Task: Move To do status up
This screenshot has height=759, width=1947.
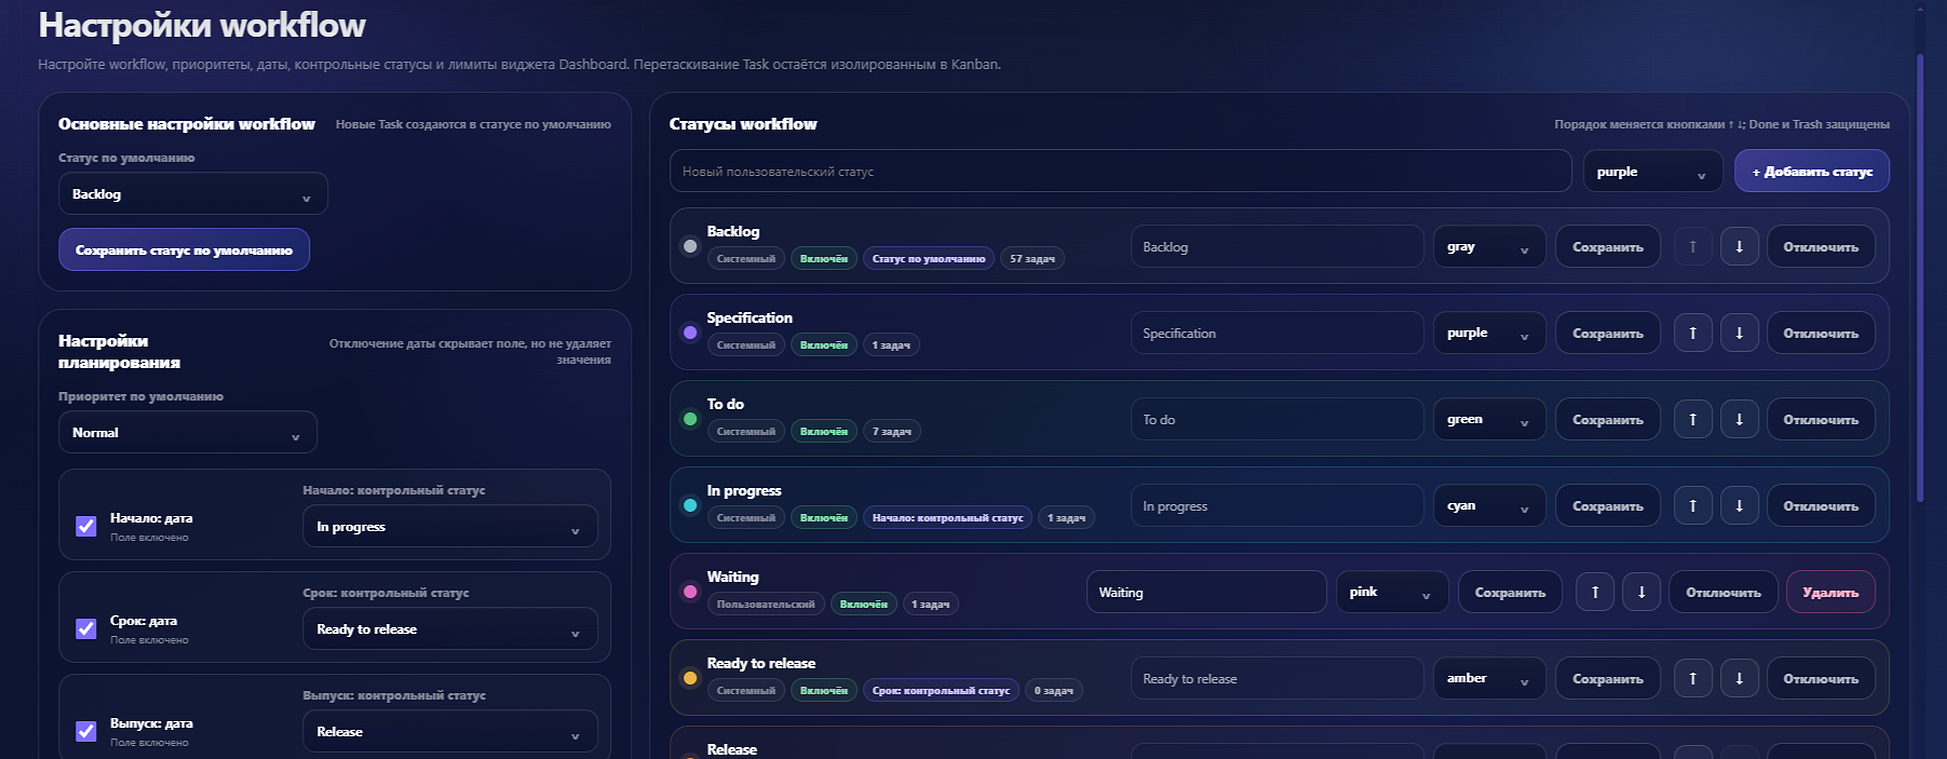Action: [x=1693, y=420]
